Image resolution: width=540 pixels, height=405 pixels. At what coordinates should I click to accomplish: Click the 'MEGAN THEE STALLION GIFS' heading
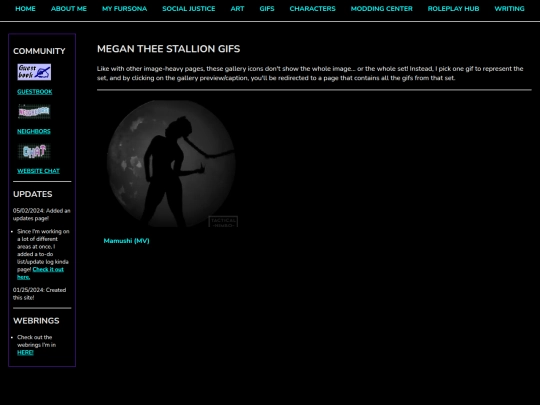tap(168, 49)
